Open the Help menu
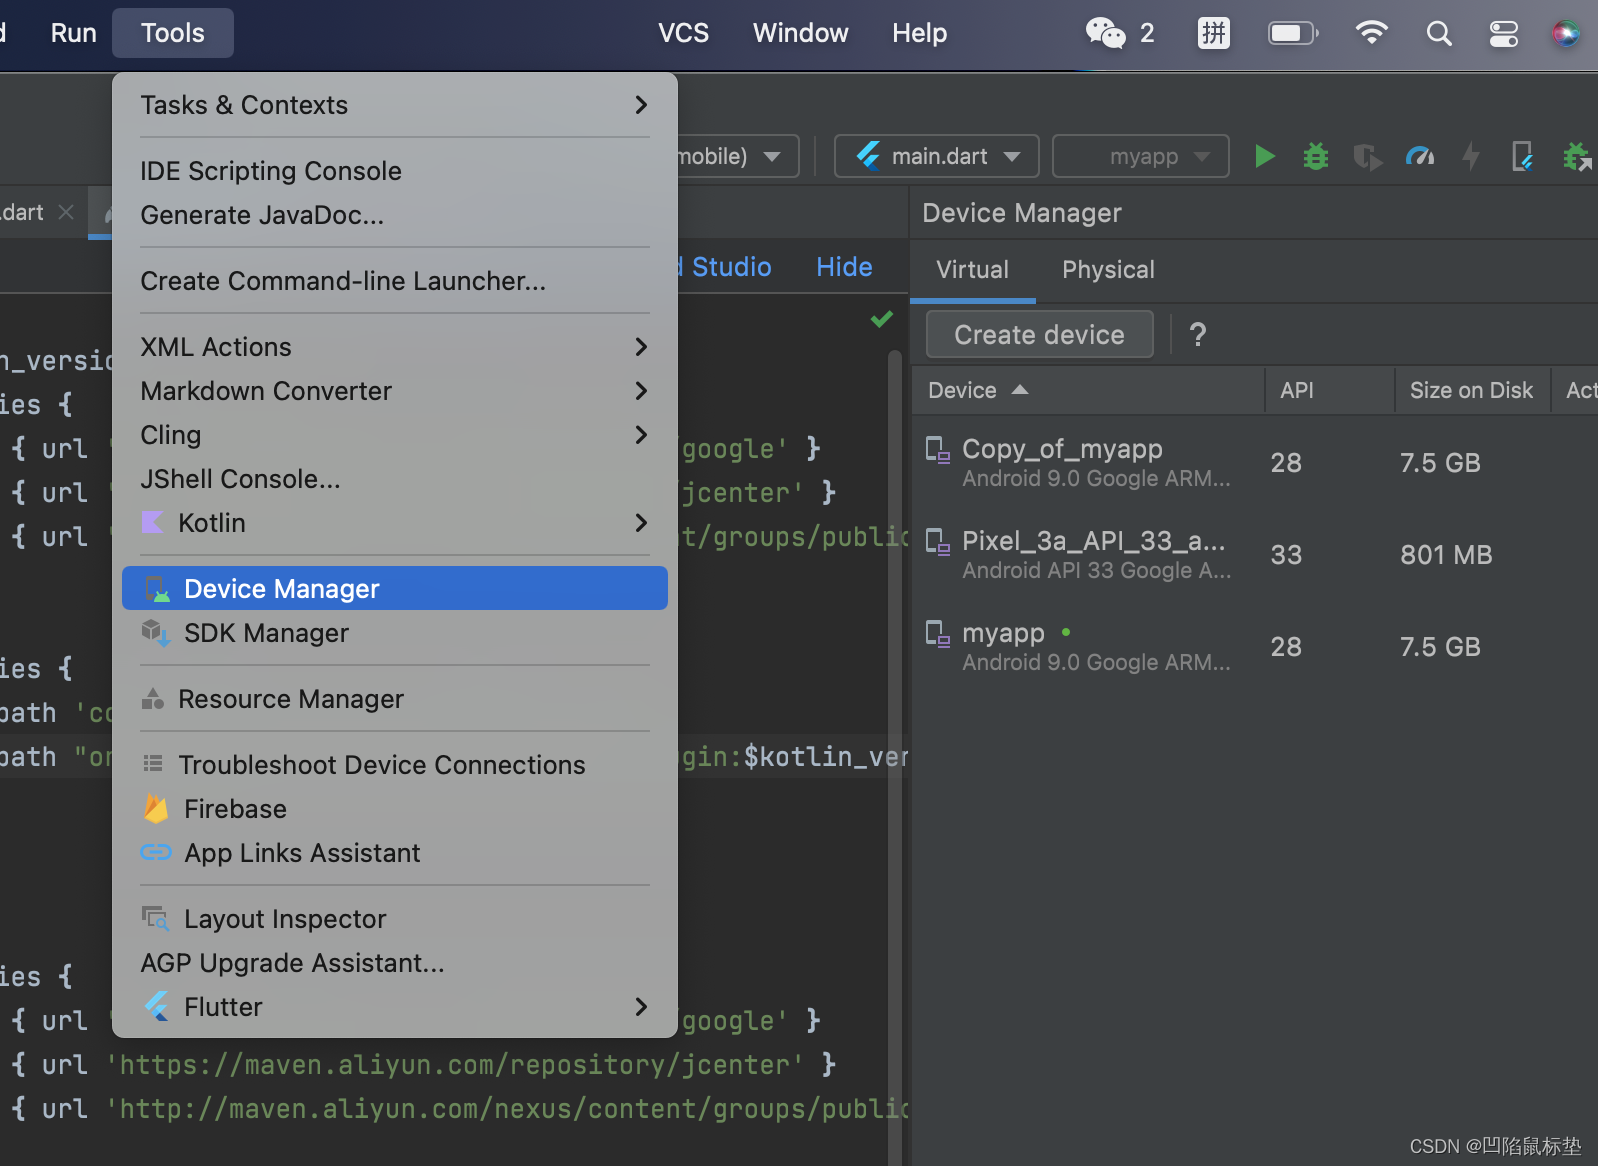Viewport: 1598px width, 1166px height. pos(920,33)
